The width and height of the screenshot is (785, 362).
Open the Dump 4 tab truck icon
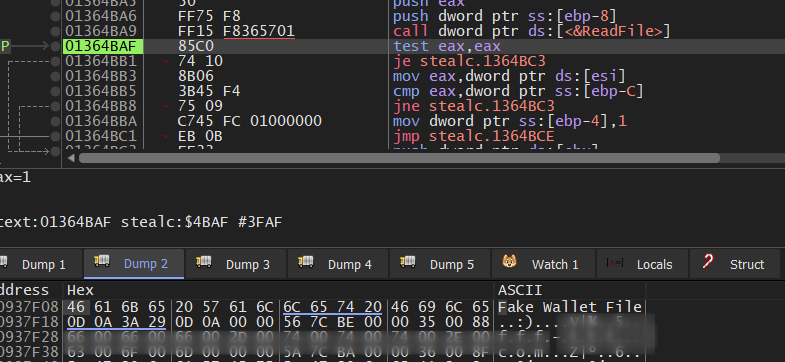click(x=306, y=261)
